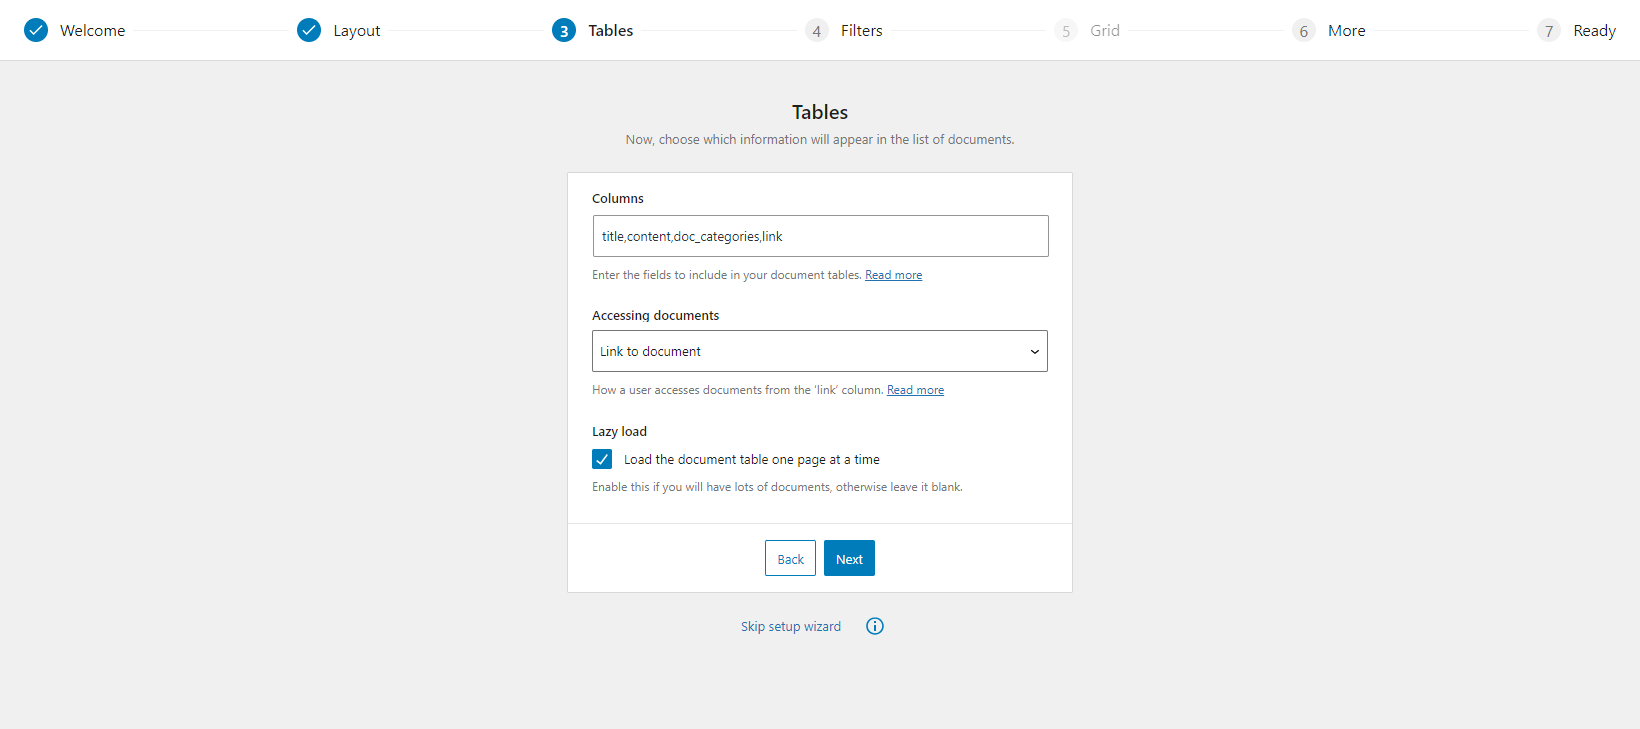The image size is (1640, 729).
Task: Click the More step number icon
Action: (x=1303, y=30)
